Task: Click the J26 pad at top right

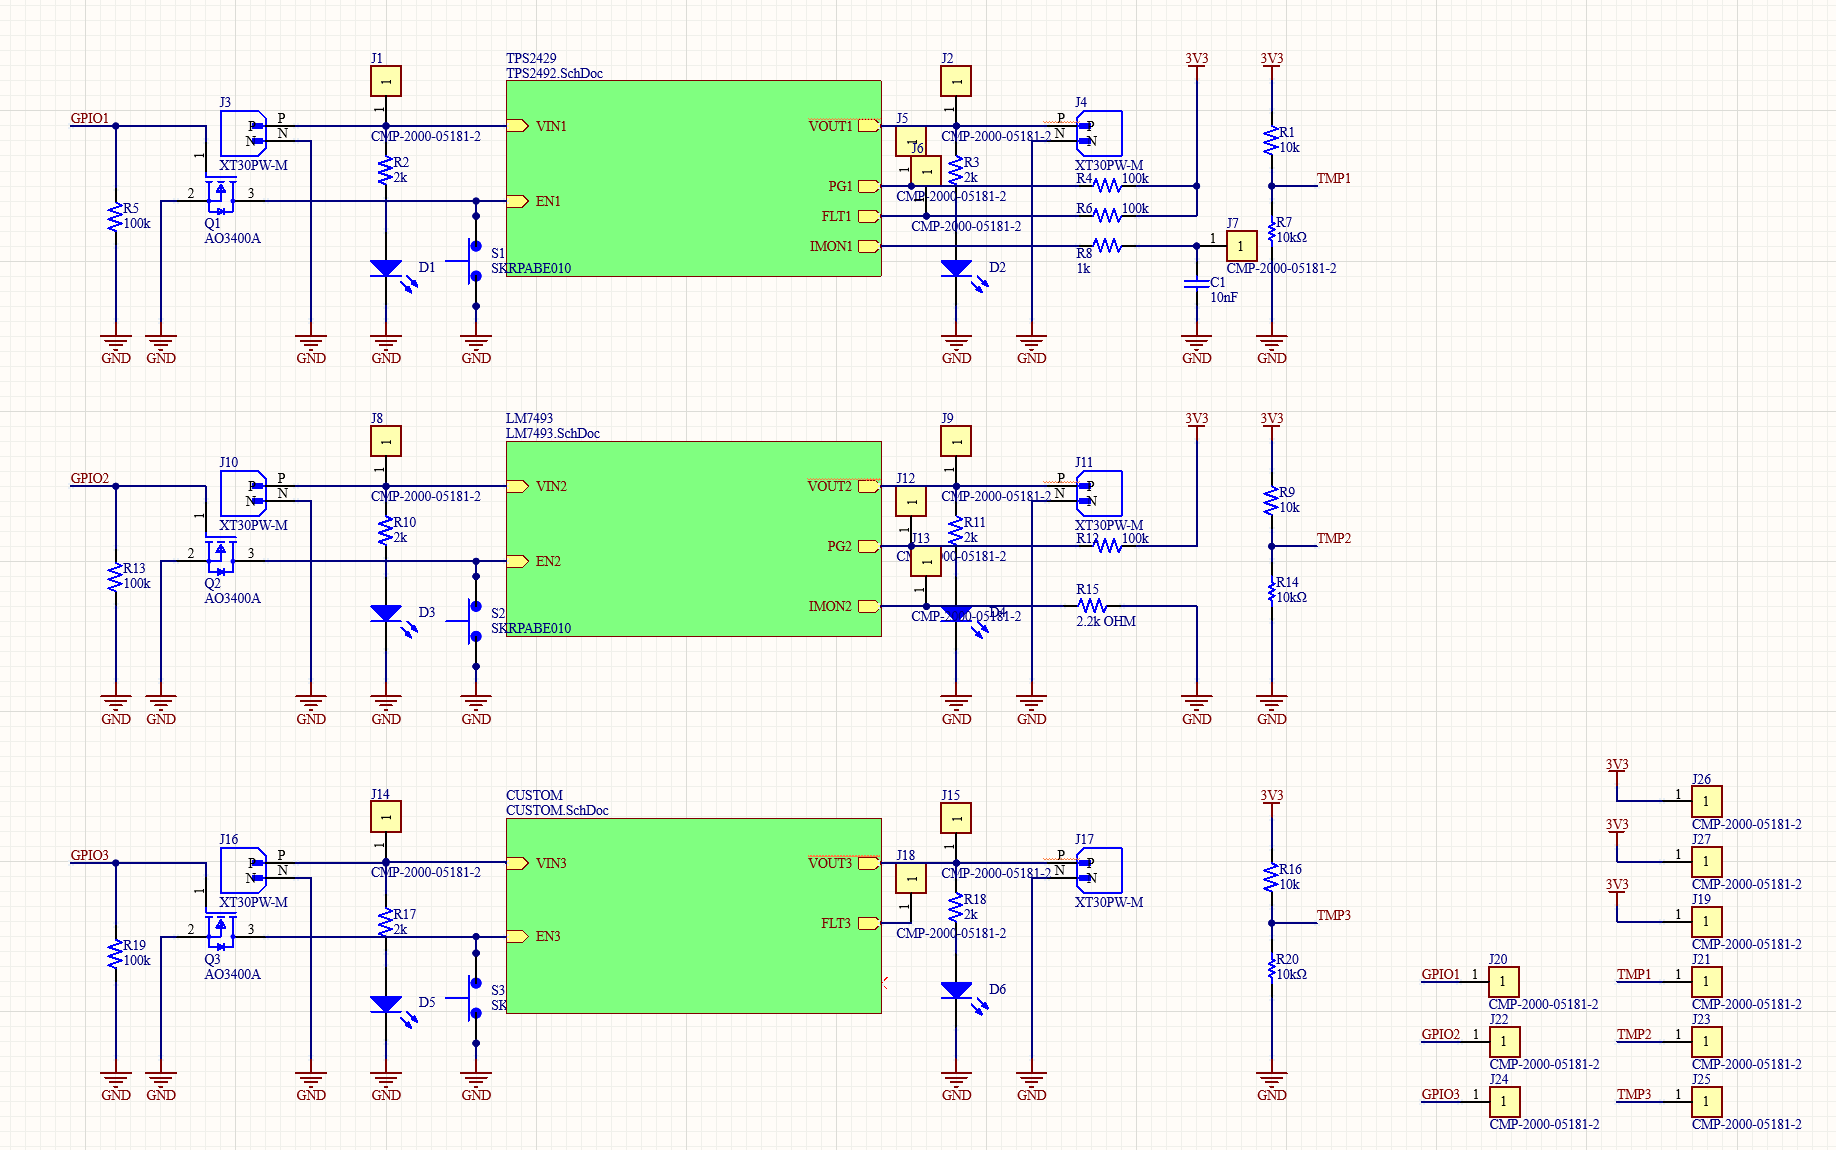Action: point(1706,801)
